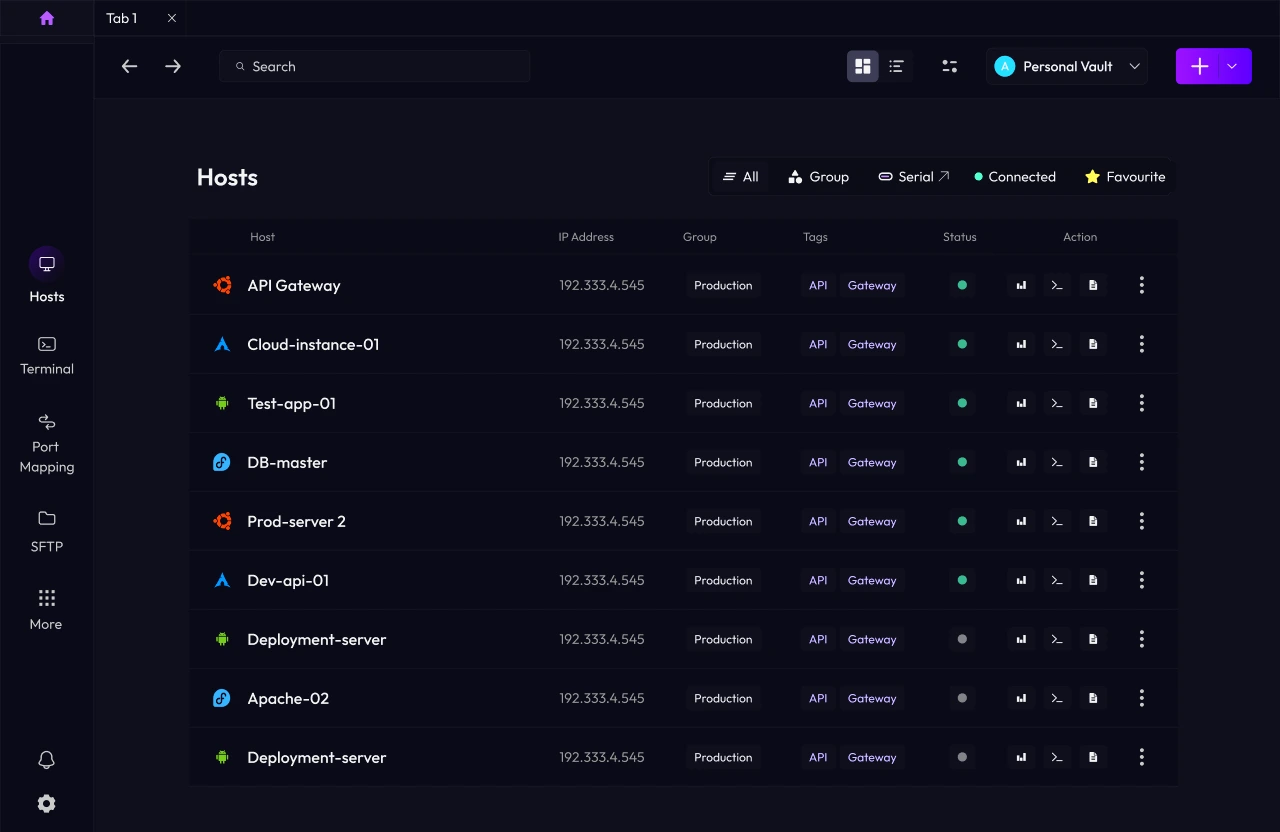The height and width of the screenshot is (832, 1280).
Task: Click the Apache-02 host name
Action: (x=288, y=698)
